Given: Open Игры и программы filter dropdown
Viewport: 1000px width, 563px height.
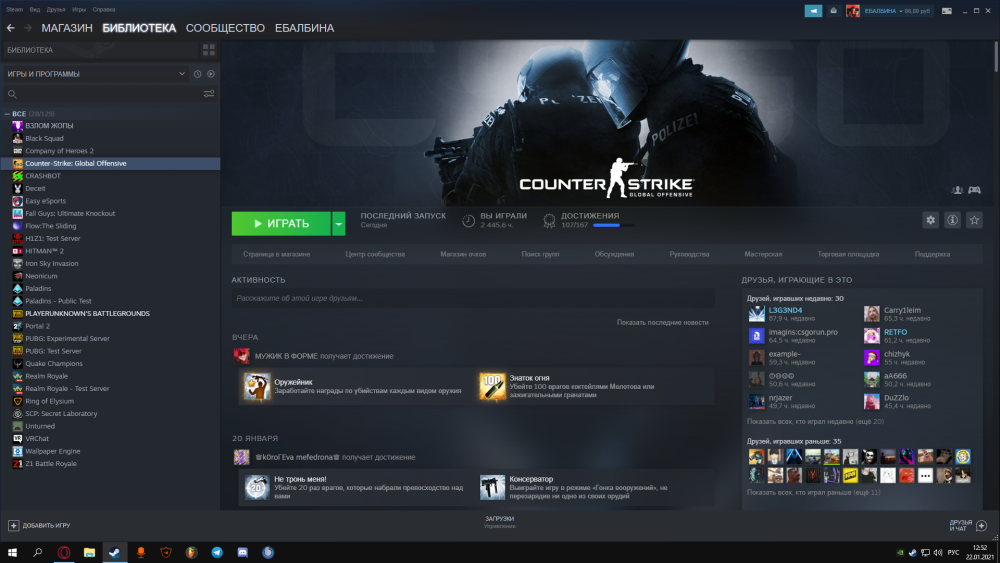Looking at the screenshot, I should (96, 74).
